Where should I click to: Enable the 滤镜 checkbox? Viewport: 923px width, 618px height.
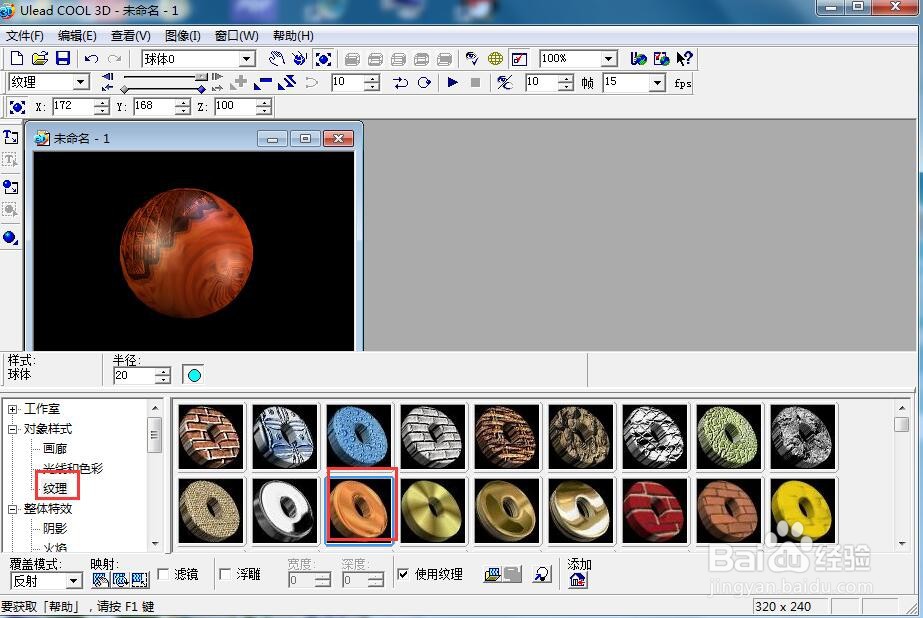164,574
